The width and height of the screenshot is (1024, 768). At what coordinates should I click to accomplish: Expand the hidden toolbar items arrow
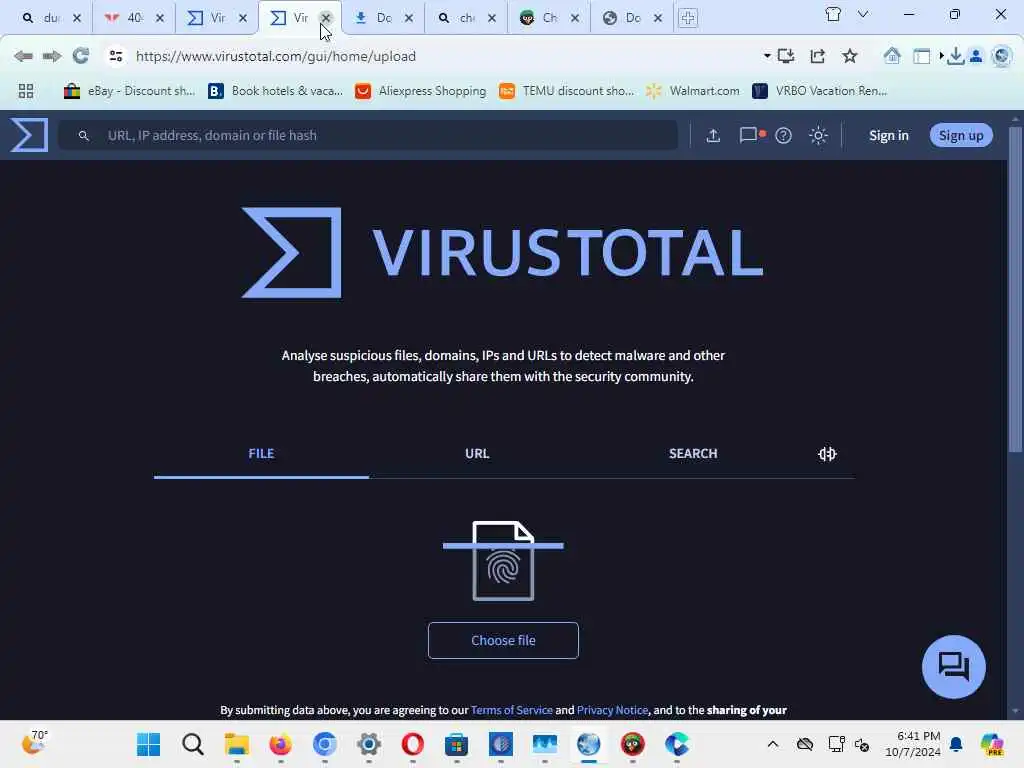942,56
